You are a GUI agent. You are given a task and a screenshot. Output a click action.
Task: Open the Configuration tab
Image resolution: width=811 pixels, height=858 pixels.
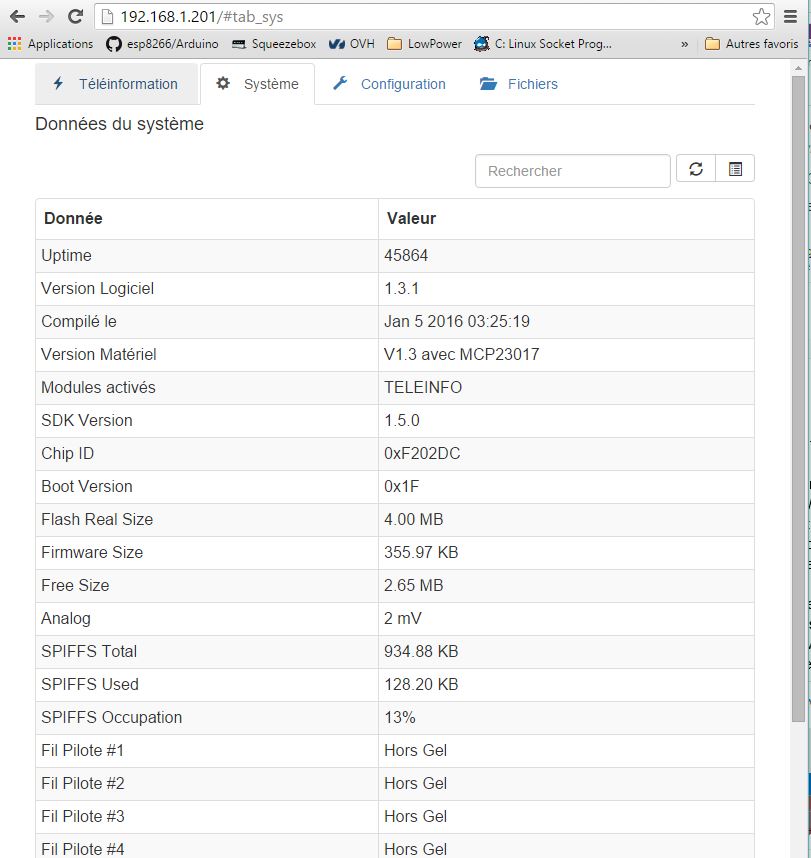coord(389,84)
